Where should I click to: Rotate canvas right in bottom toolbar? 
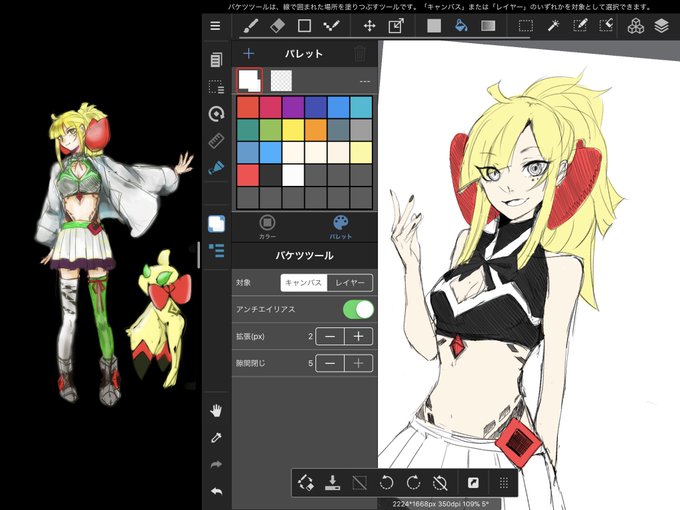(x=413, y=482)
